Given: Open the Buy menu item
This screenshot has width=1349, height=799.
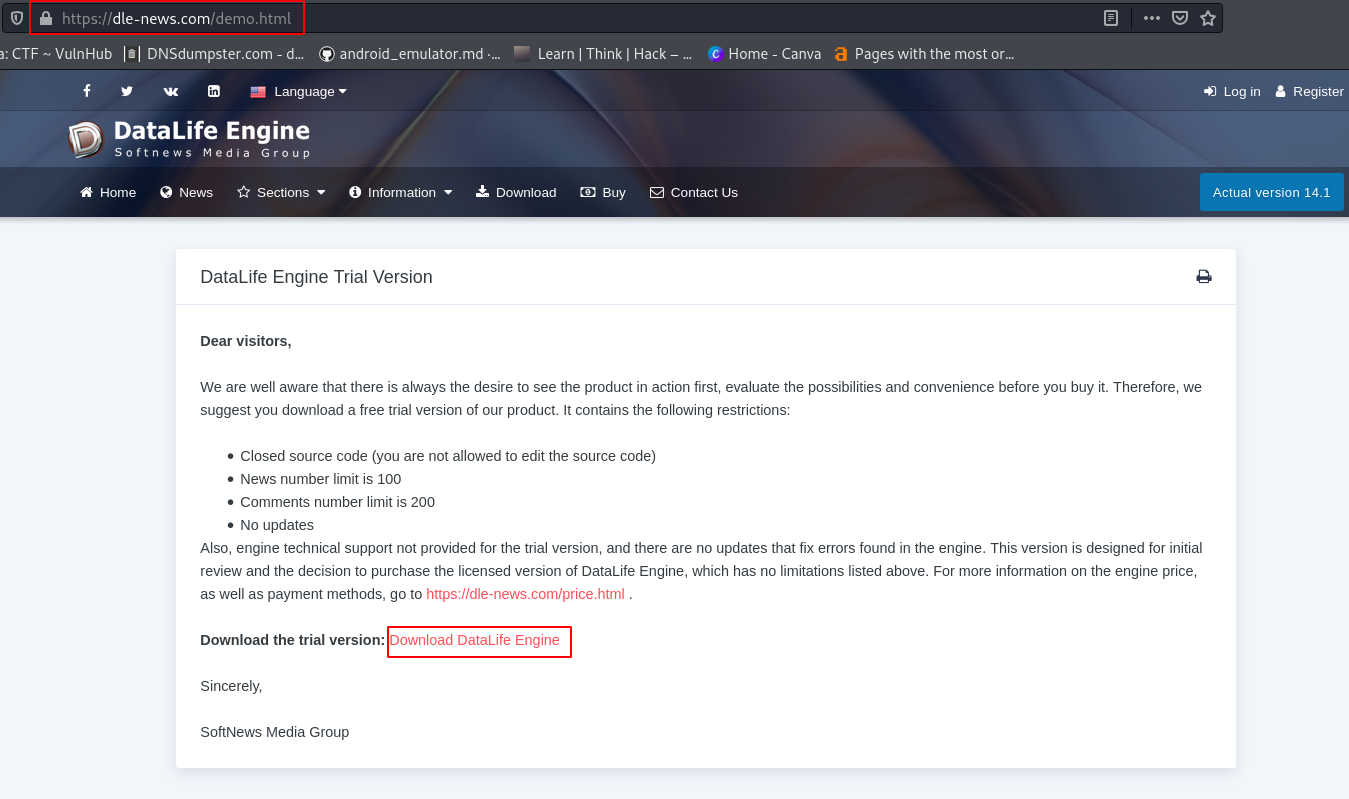Looking at the screenshot, I should 603,192.
